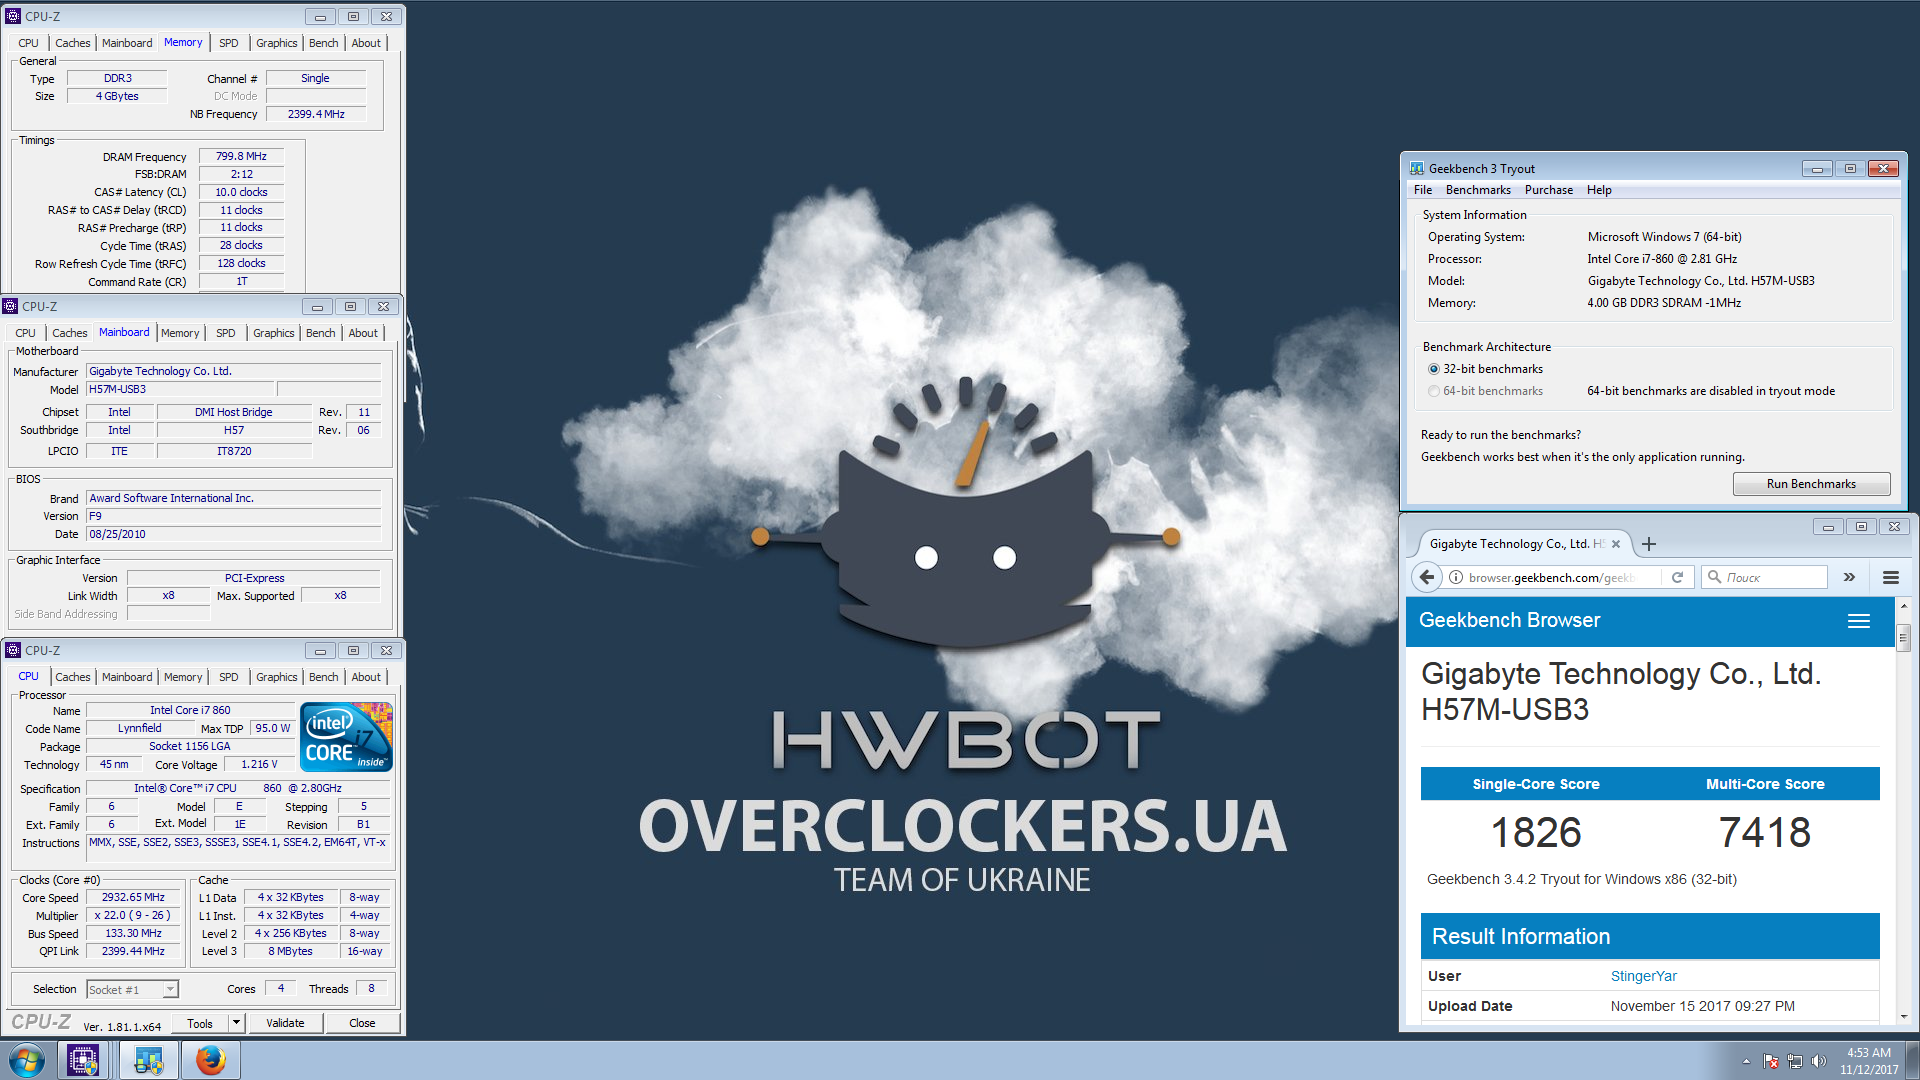Open the Help menu in Geekbench
Viewport: 1920px width, 1080px height.
click(1599, 190)
